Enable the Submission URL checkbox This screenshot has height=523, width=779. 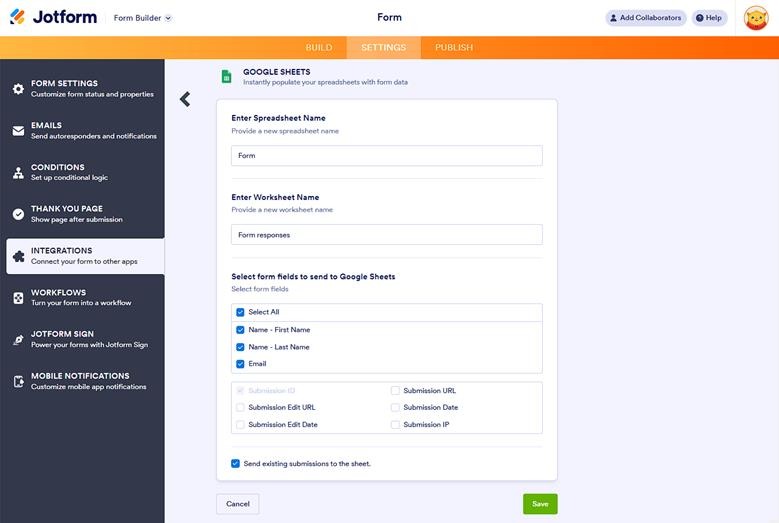[x=395, y=390]
